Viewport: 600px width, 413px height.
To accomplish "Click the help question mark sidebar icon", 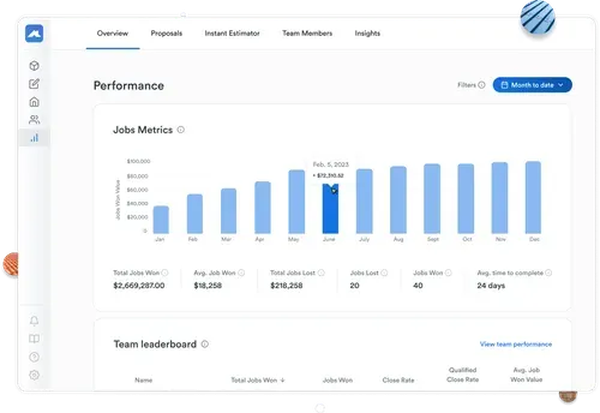I will pos(35,357).
